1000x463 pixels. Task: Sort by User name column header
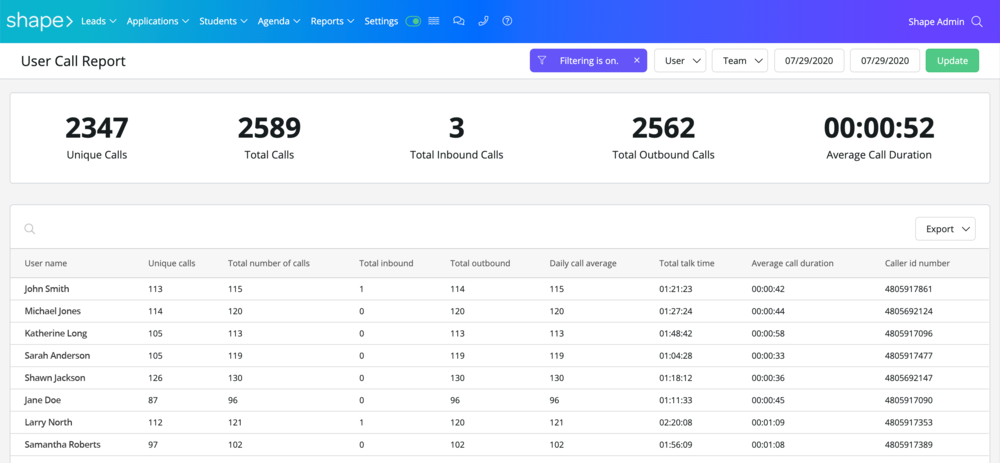[x=46, y=263]
